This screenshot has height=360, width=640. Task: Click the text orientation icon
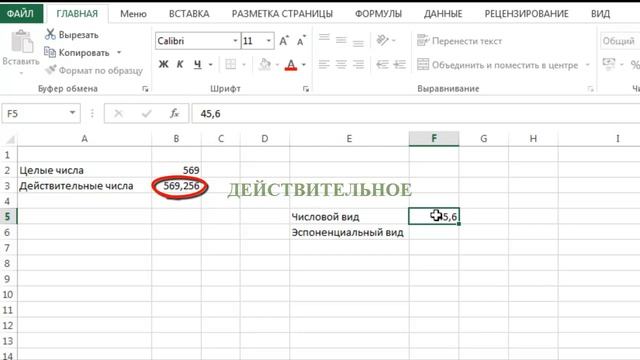pos(382,40)
